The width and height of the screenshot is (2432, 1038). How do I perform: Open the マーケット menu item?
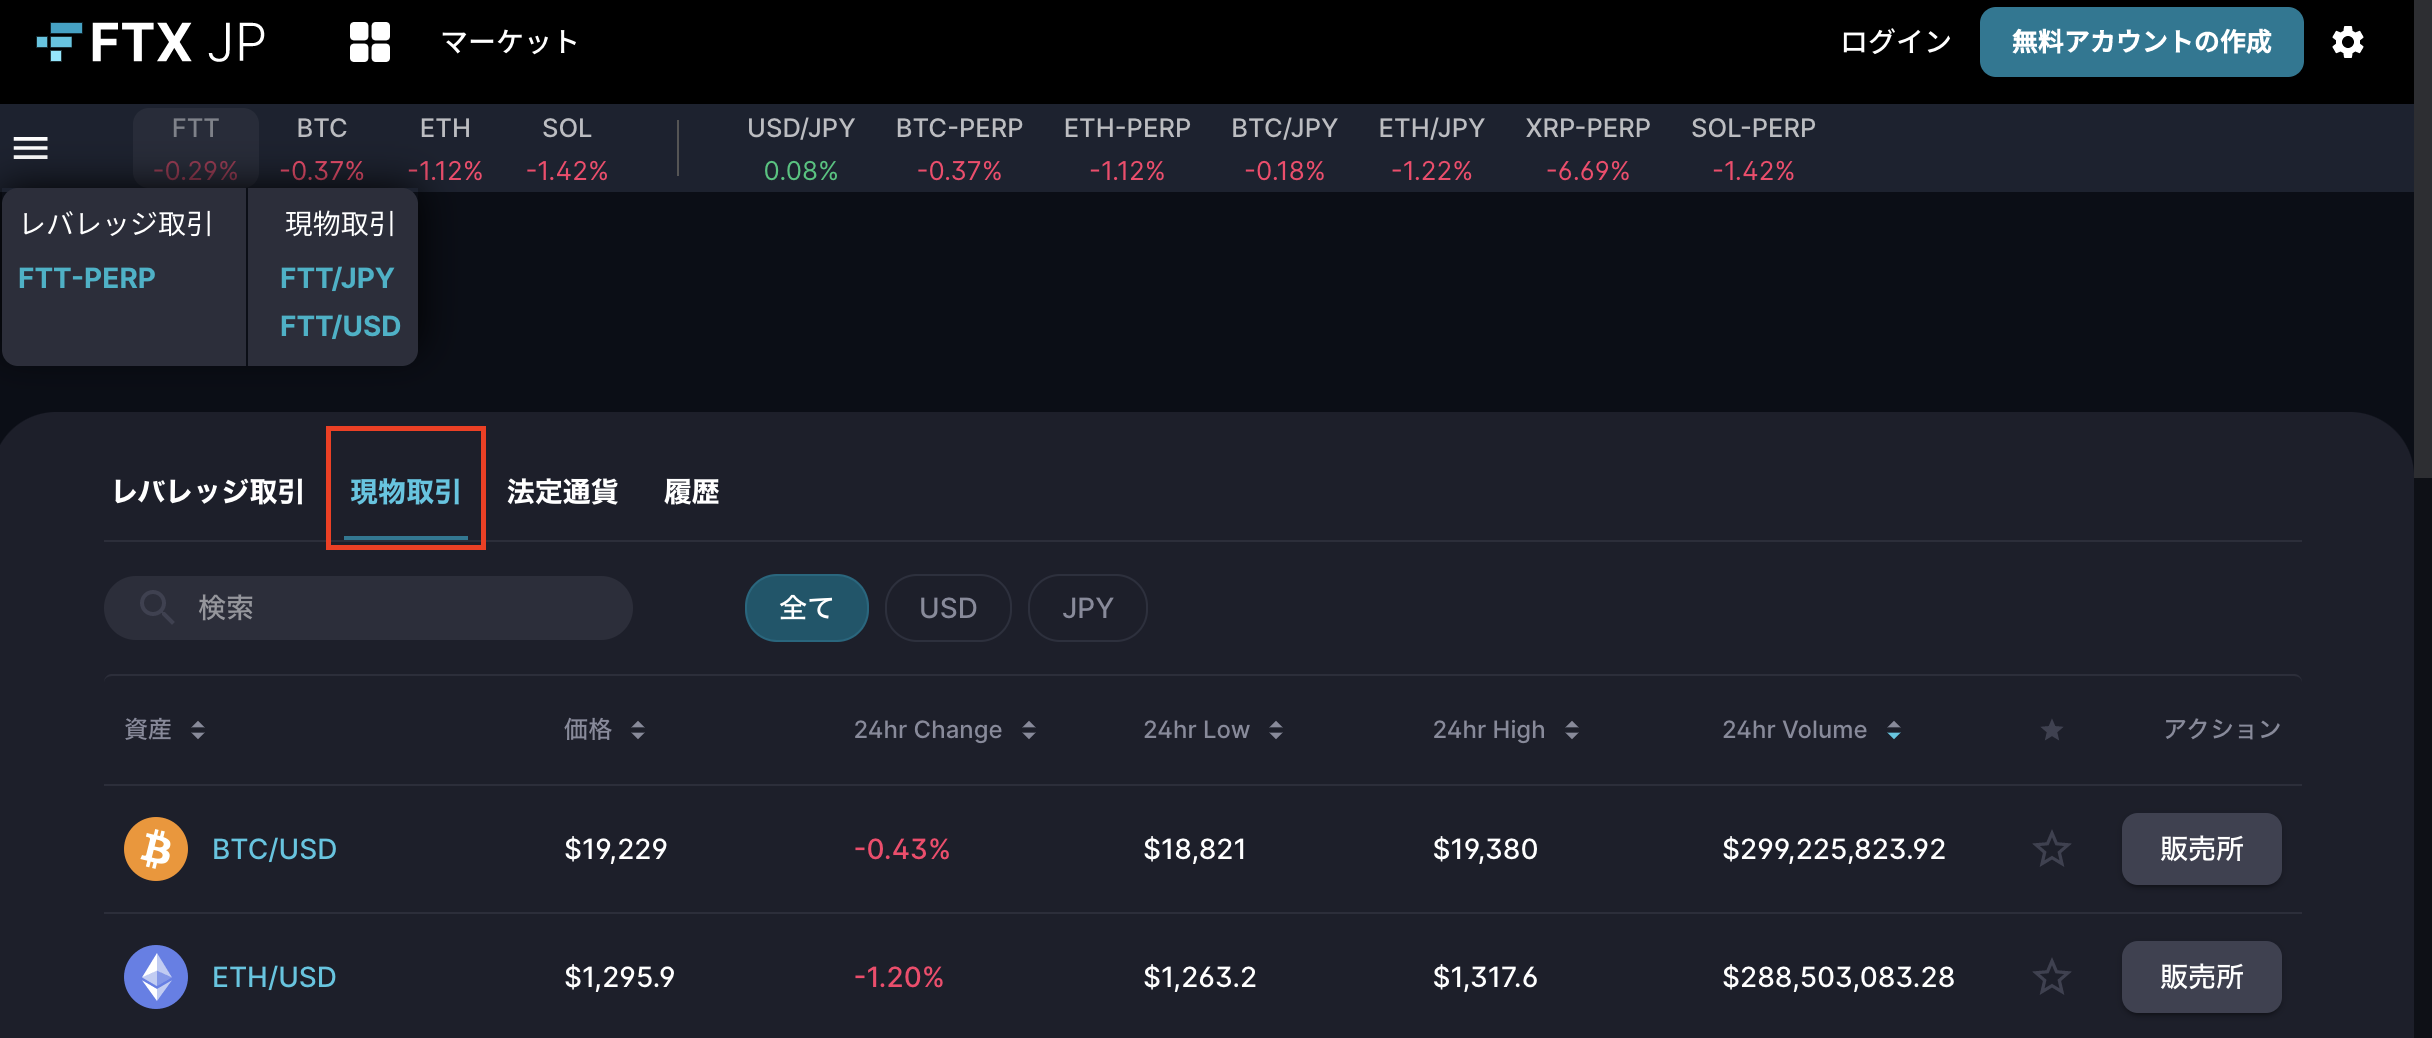click(510, 42)
